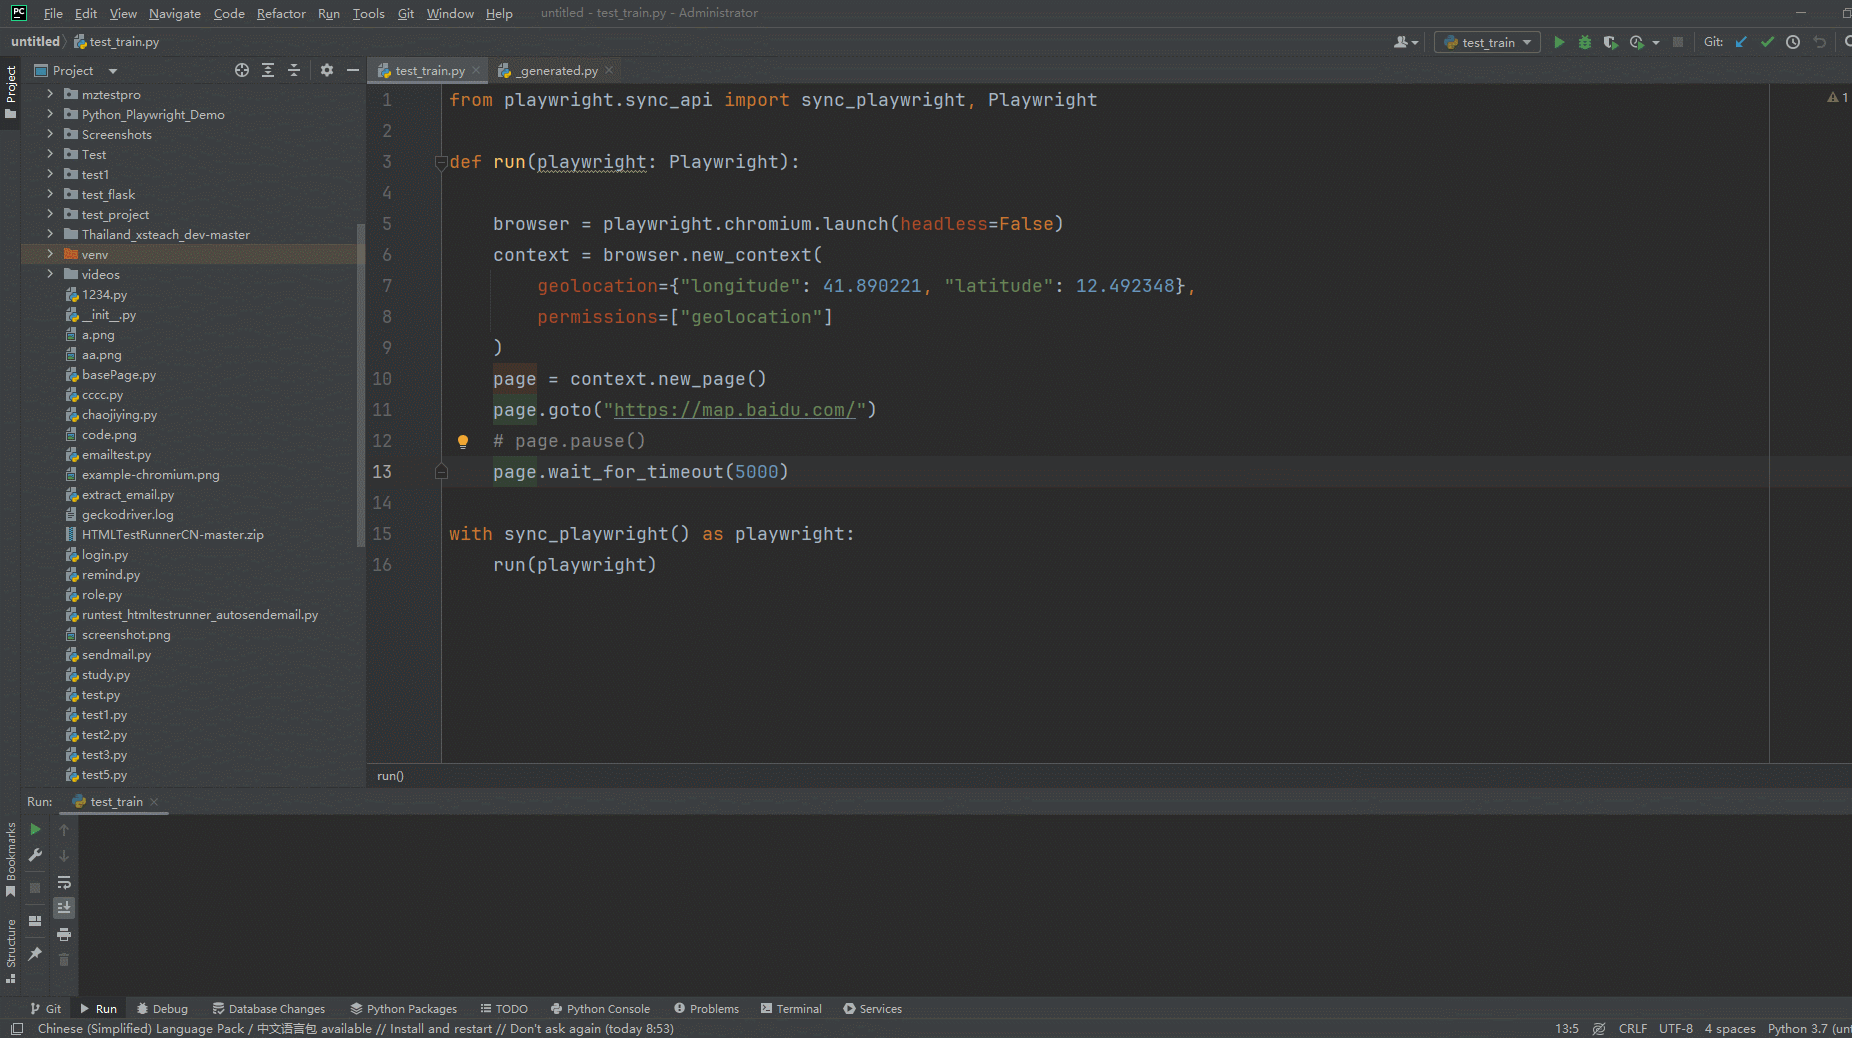The width and height of the screenshot is (1852, 1038).
Task: Collapse all items in the Project panel
Action: click(x=294, y=70)
